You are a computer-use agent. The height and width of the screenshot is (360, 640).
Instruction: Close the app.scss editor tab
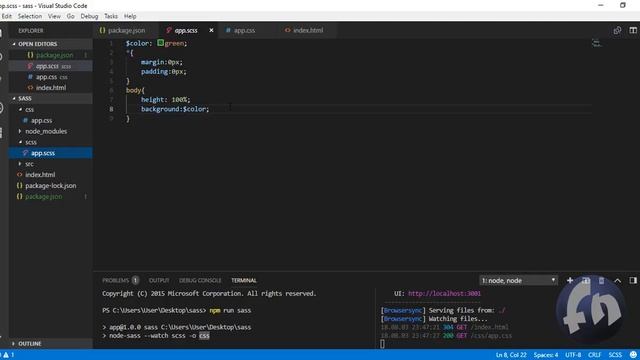click(211, 31)
